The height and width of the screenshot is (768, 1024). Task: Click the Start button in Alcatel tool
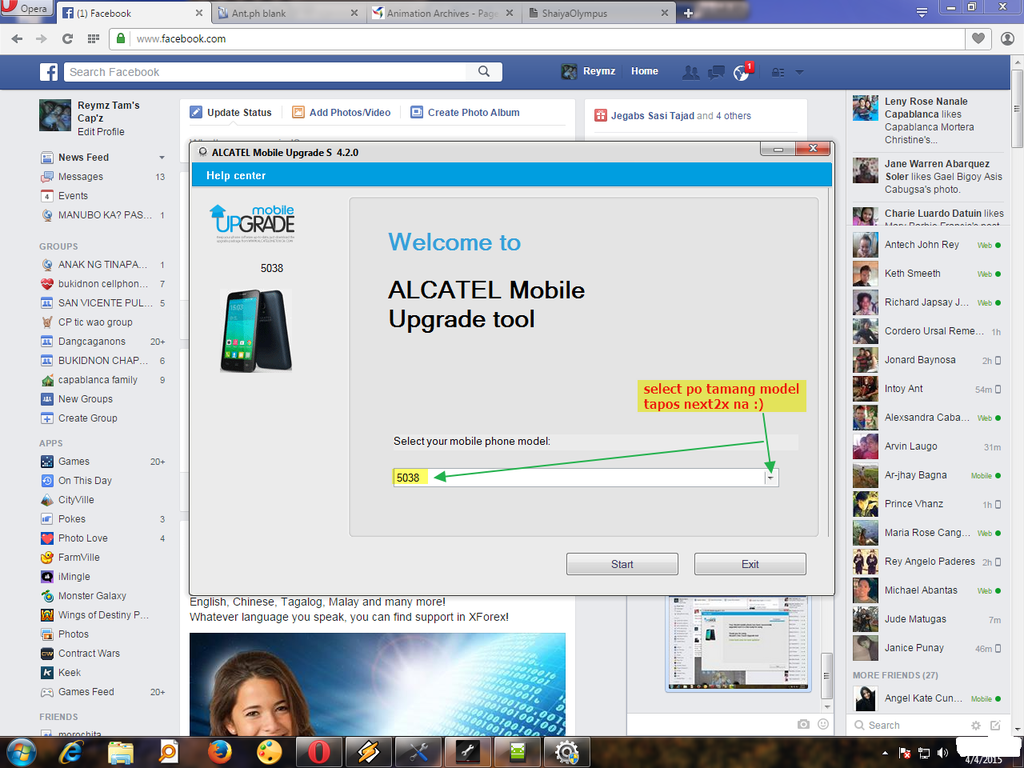(622, 564)
